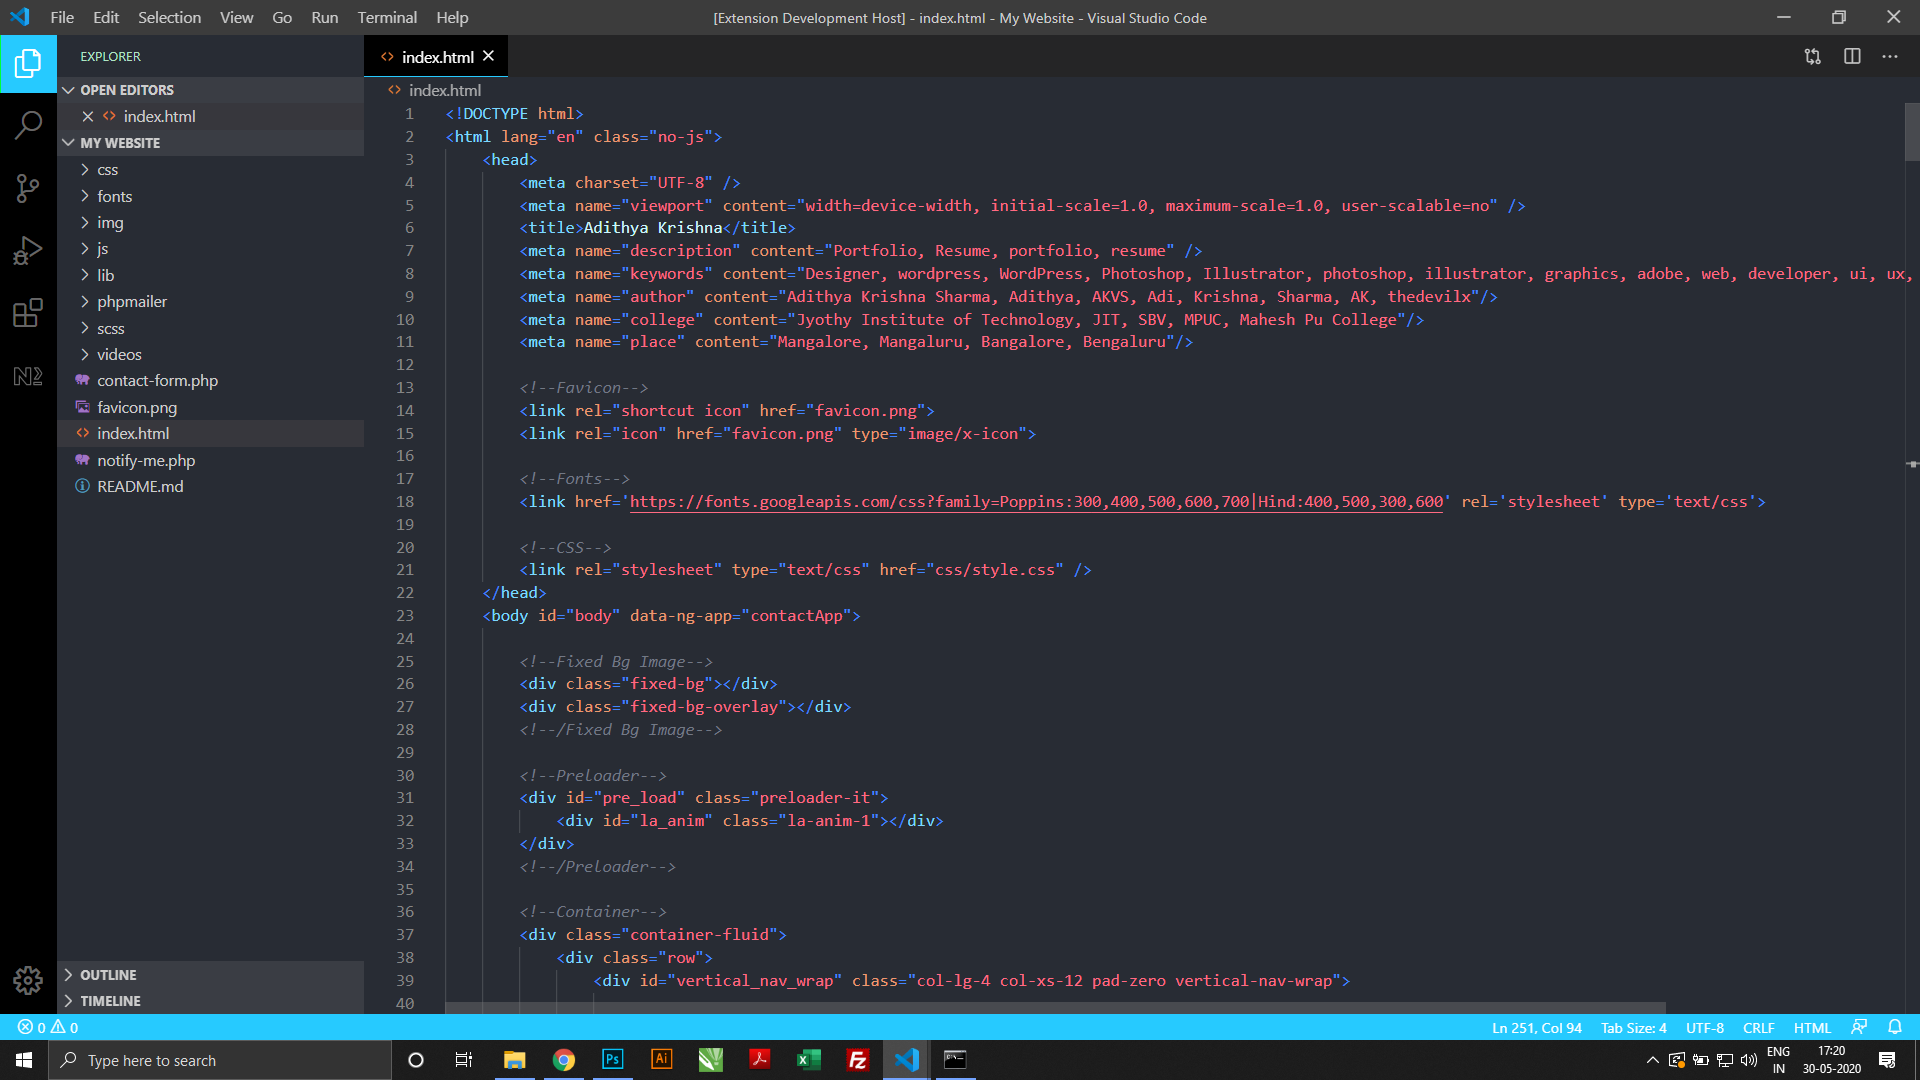Expand the phpmailer folder

pos(131,301)
